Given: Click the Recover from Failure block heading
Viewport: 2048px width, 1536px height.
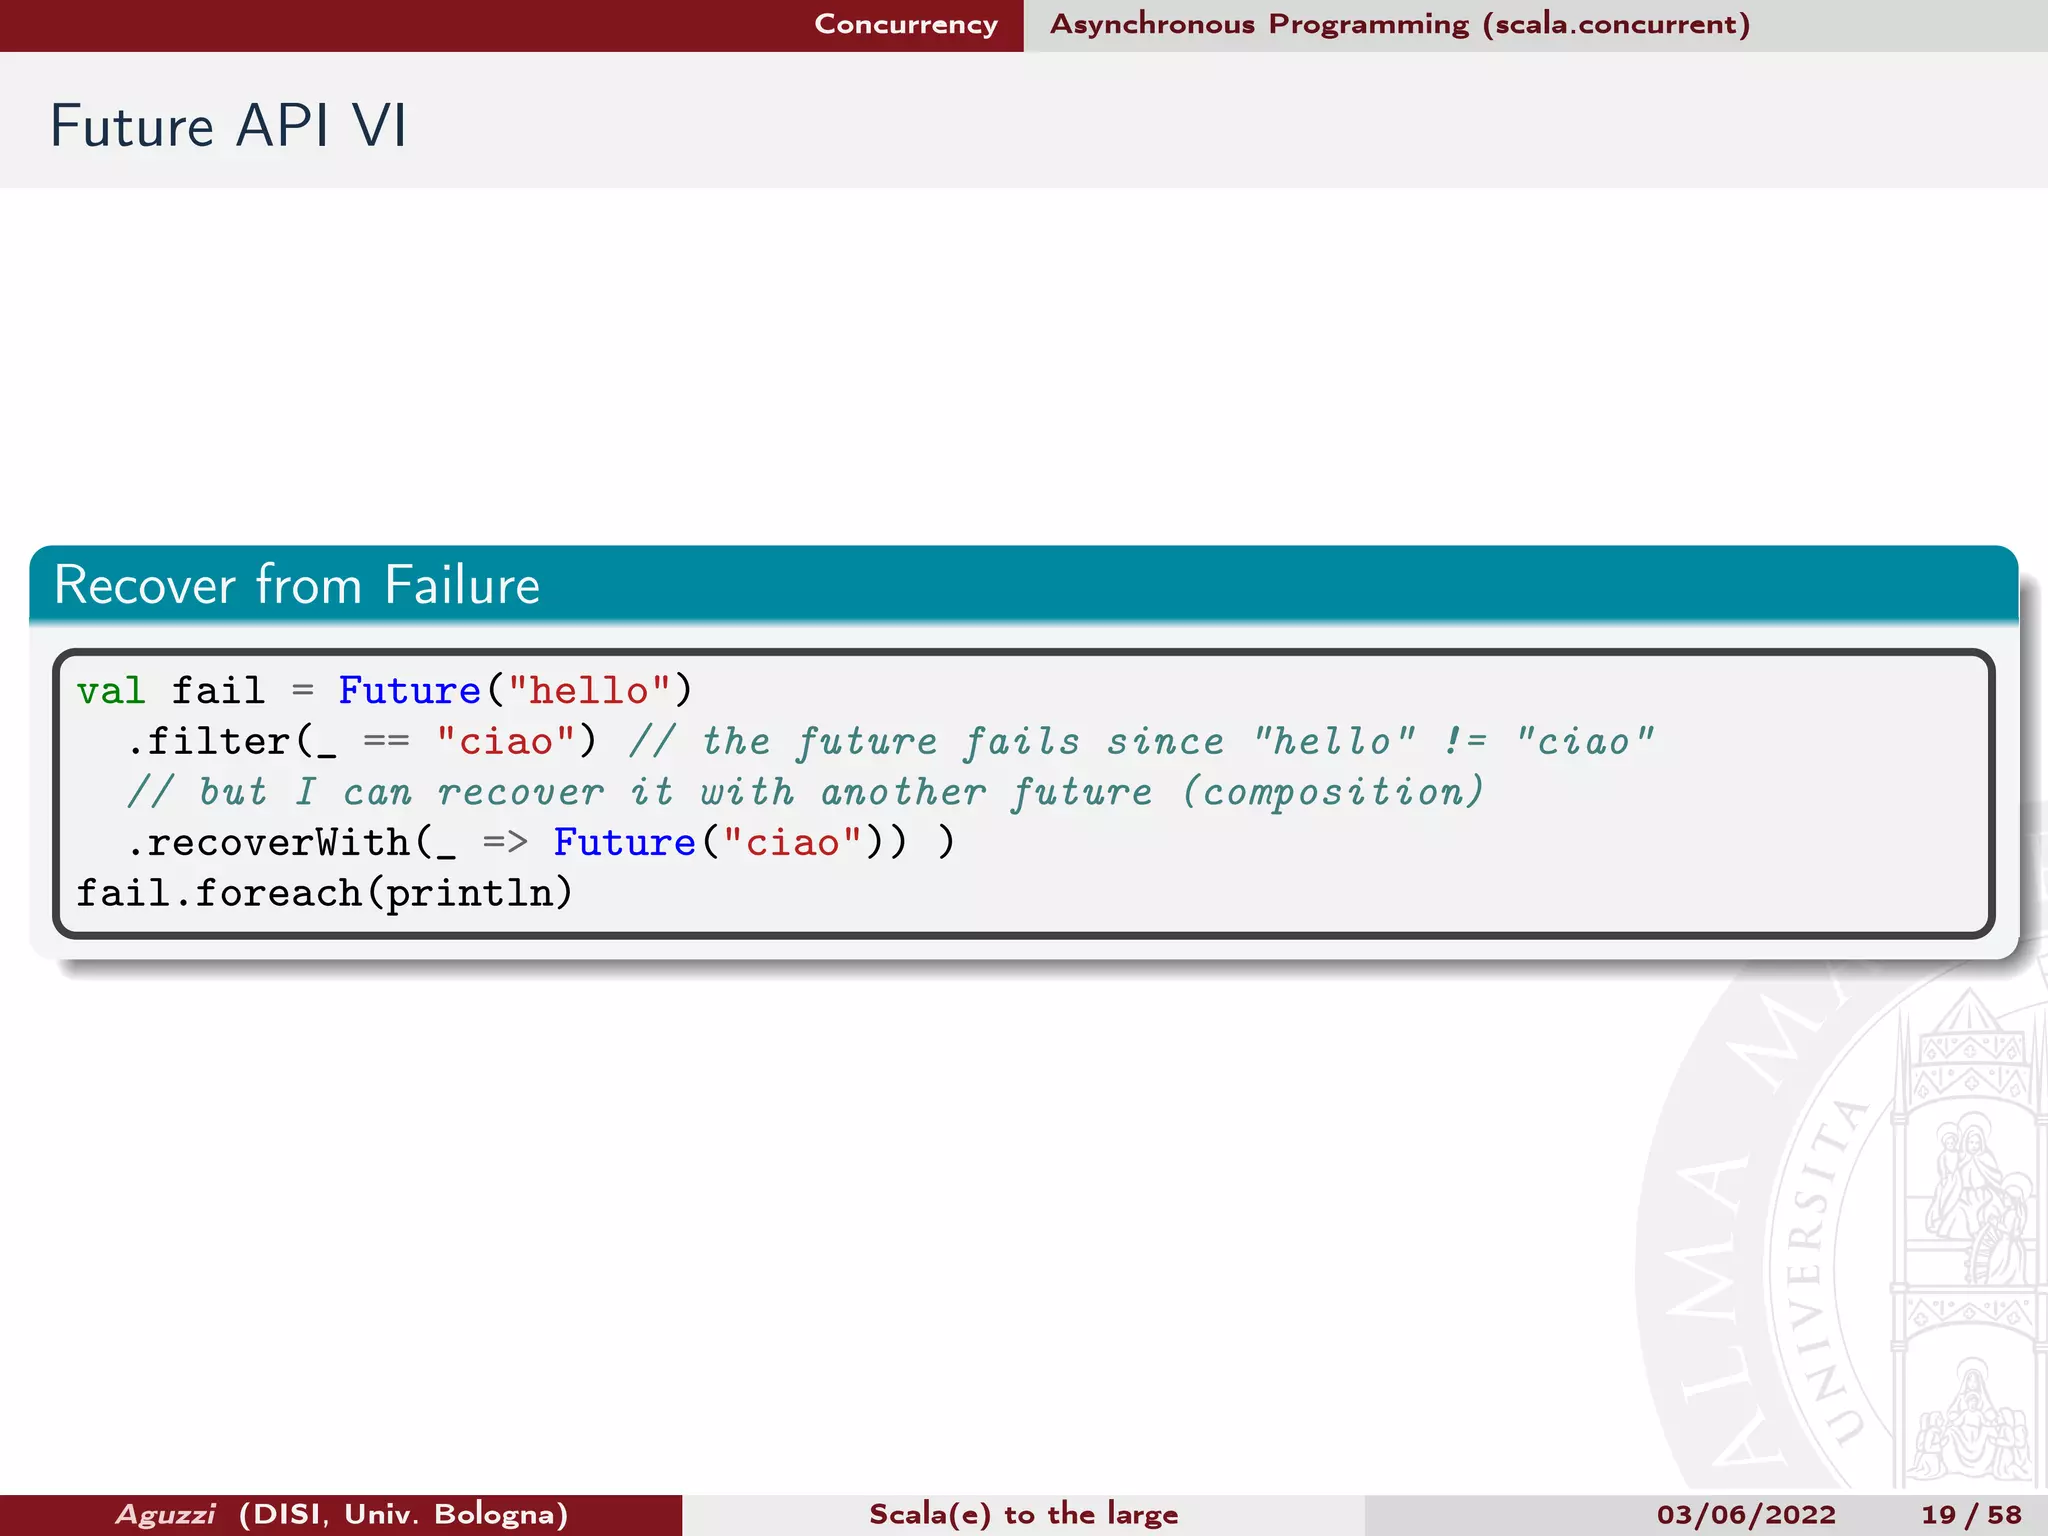Looking at the screenshot, I should (x=297, y=584).
